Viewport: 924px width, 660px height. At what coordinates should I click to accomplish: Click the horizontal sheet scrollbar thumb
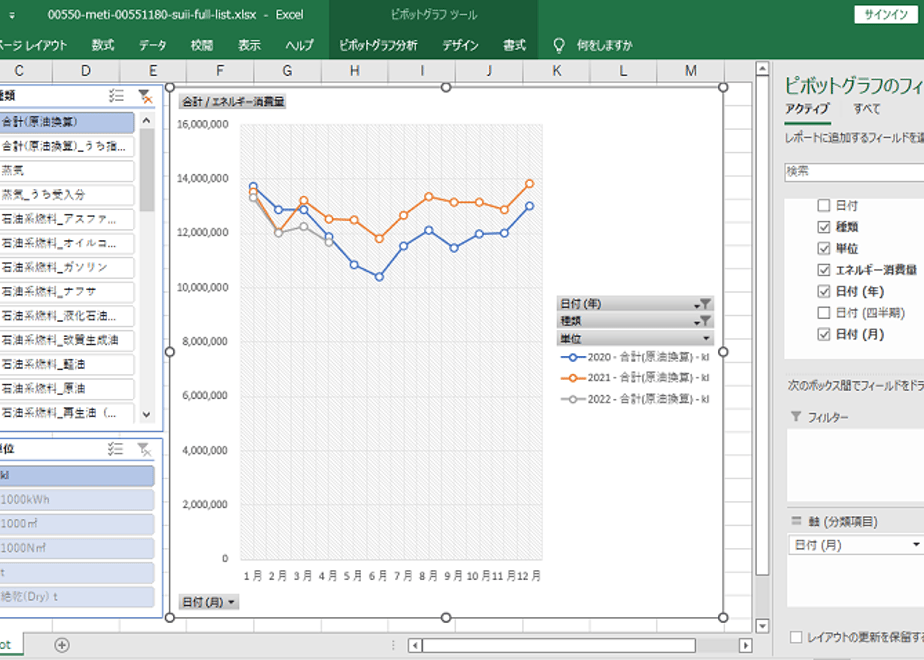tap(559, 645)
